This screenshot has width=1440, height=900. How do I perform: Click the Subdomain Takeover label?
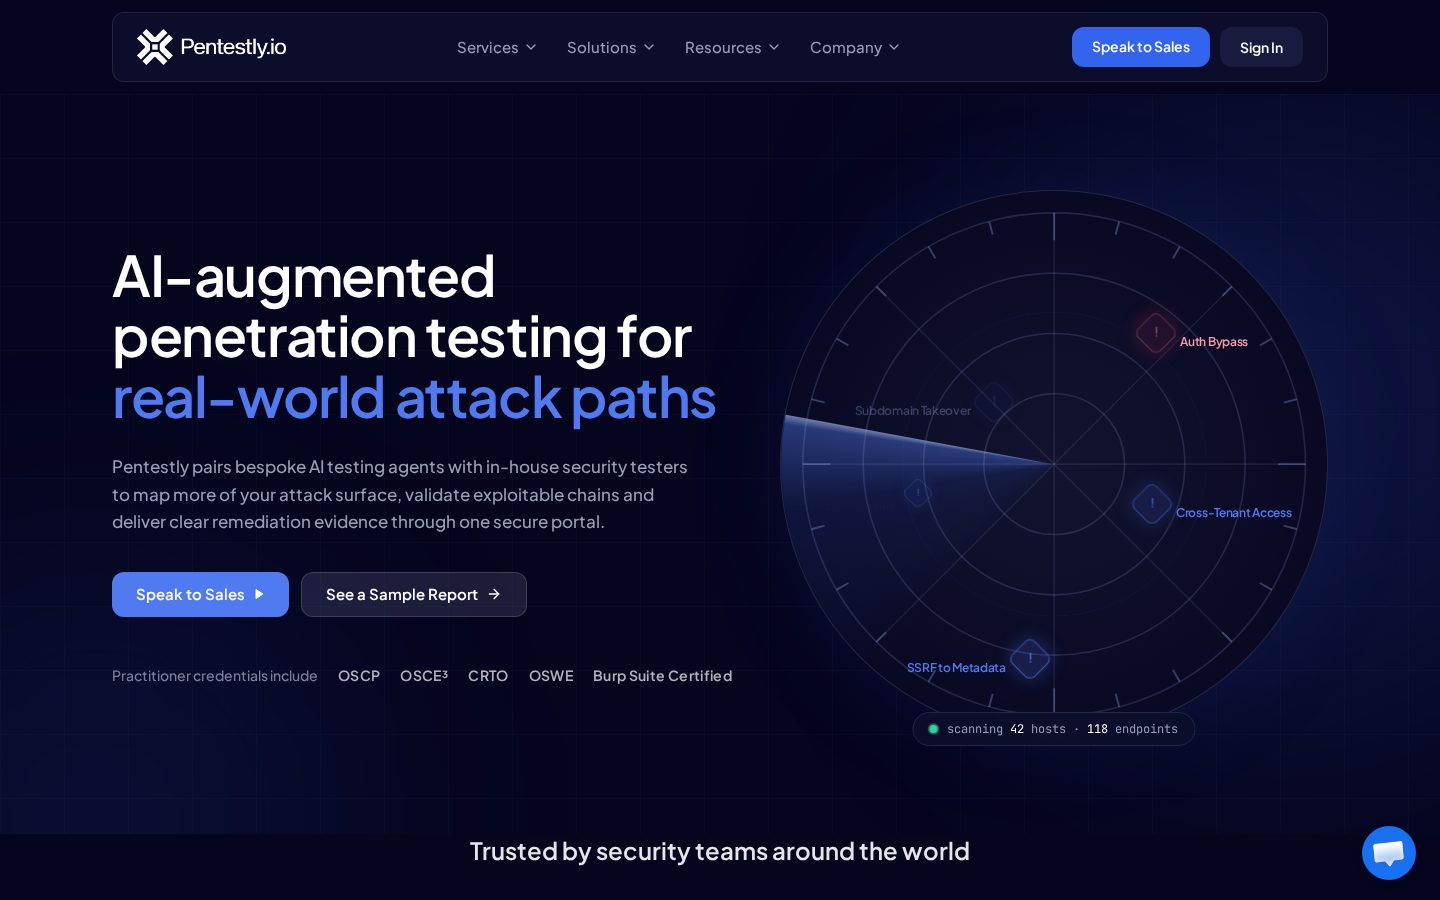coord(913,411)
